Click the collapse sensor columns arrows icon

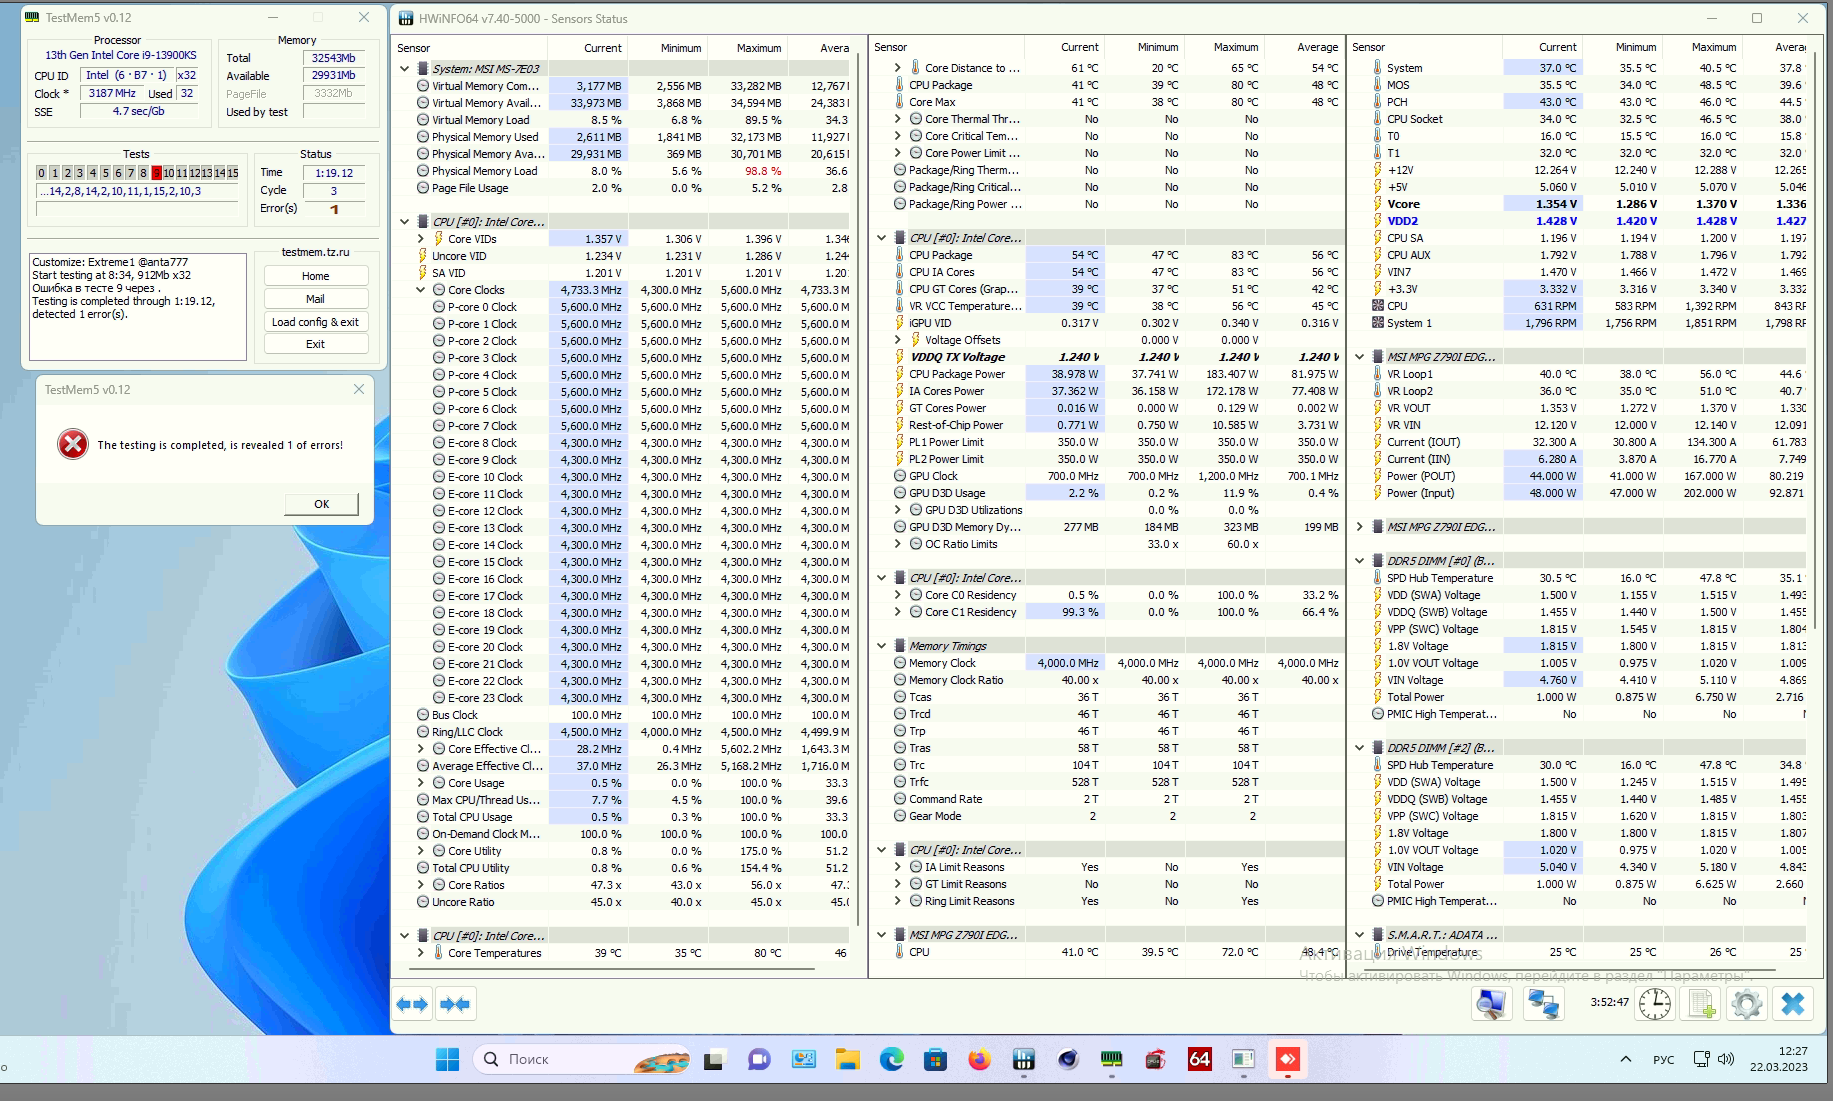coord(455,1004)
